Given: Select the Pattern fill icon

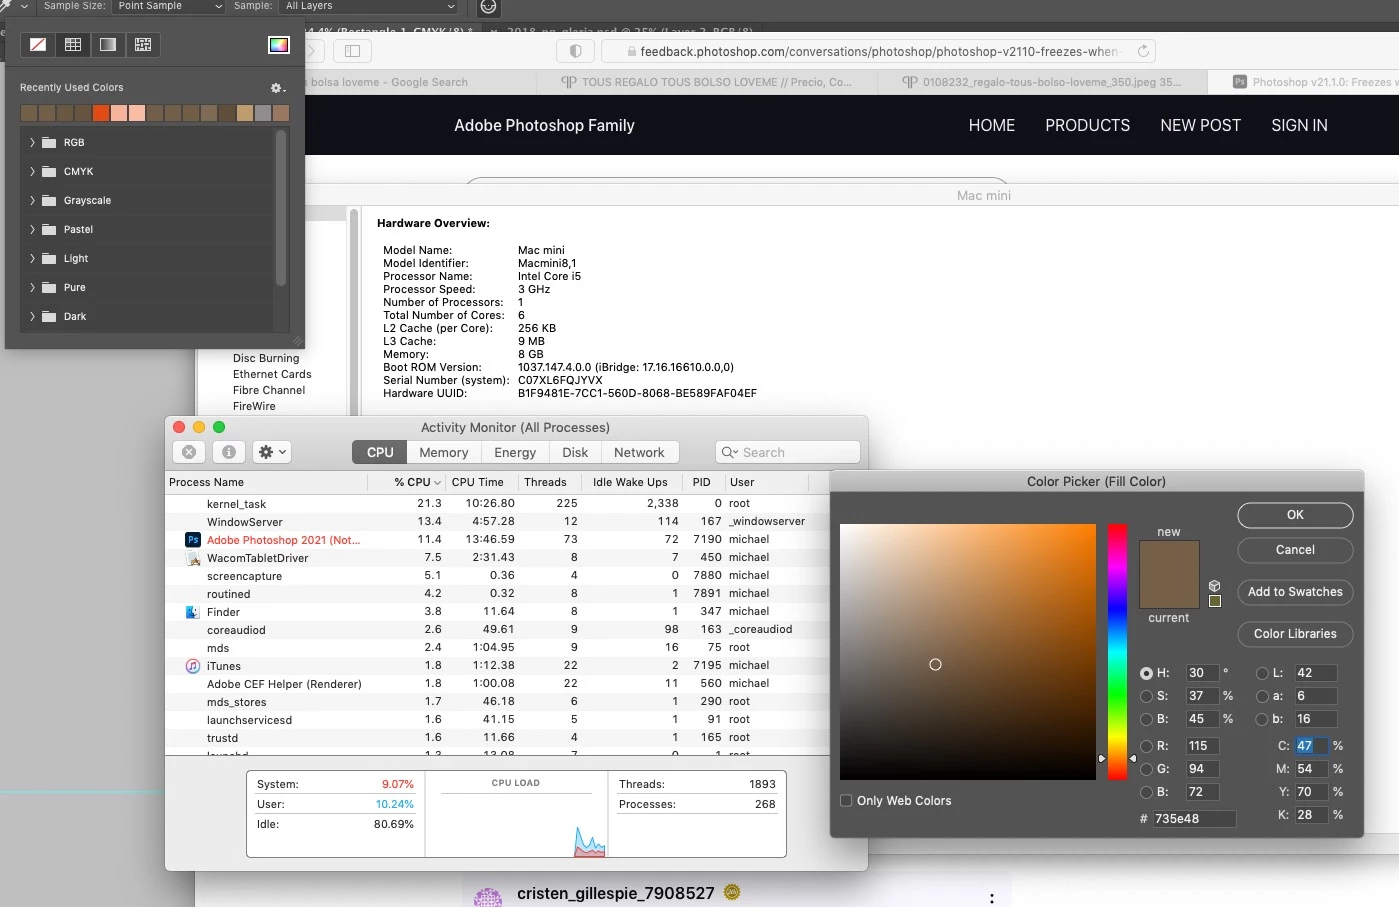Looking at the screenshot, I should coord(143,44).
